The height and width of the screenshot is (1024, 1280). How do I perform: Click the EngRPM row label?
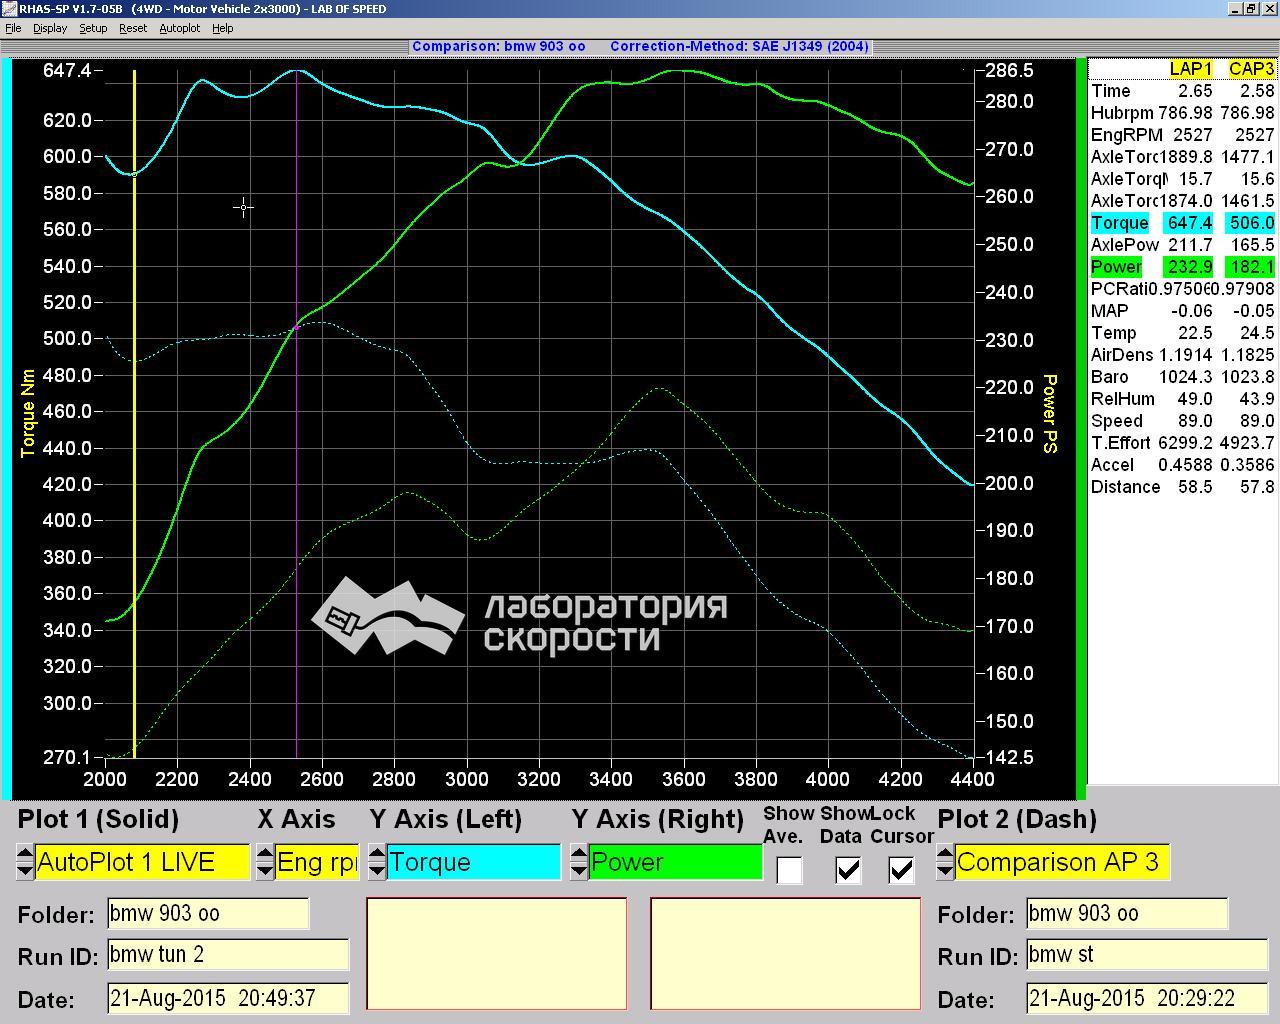click(x=1127, y=135)
